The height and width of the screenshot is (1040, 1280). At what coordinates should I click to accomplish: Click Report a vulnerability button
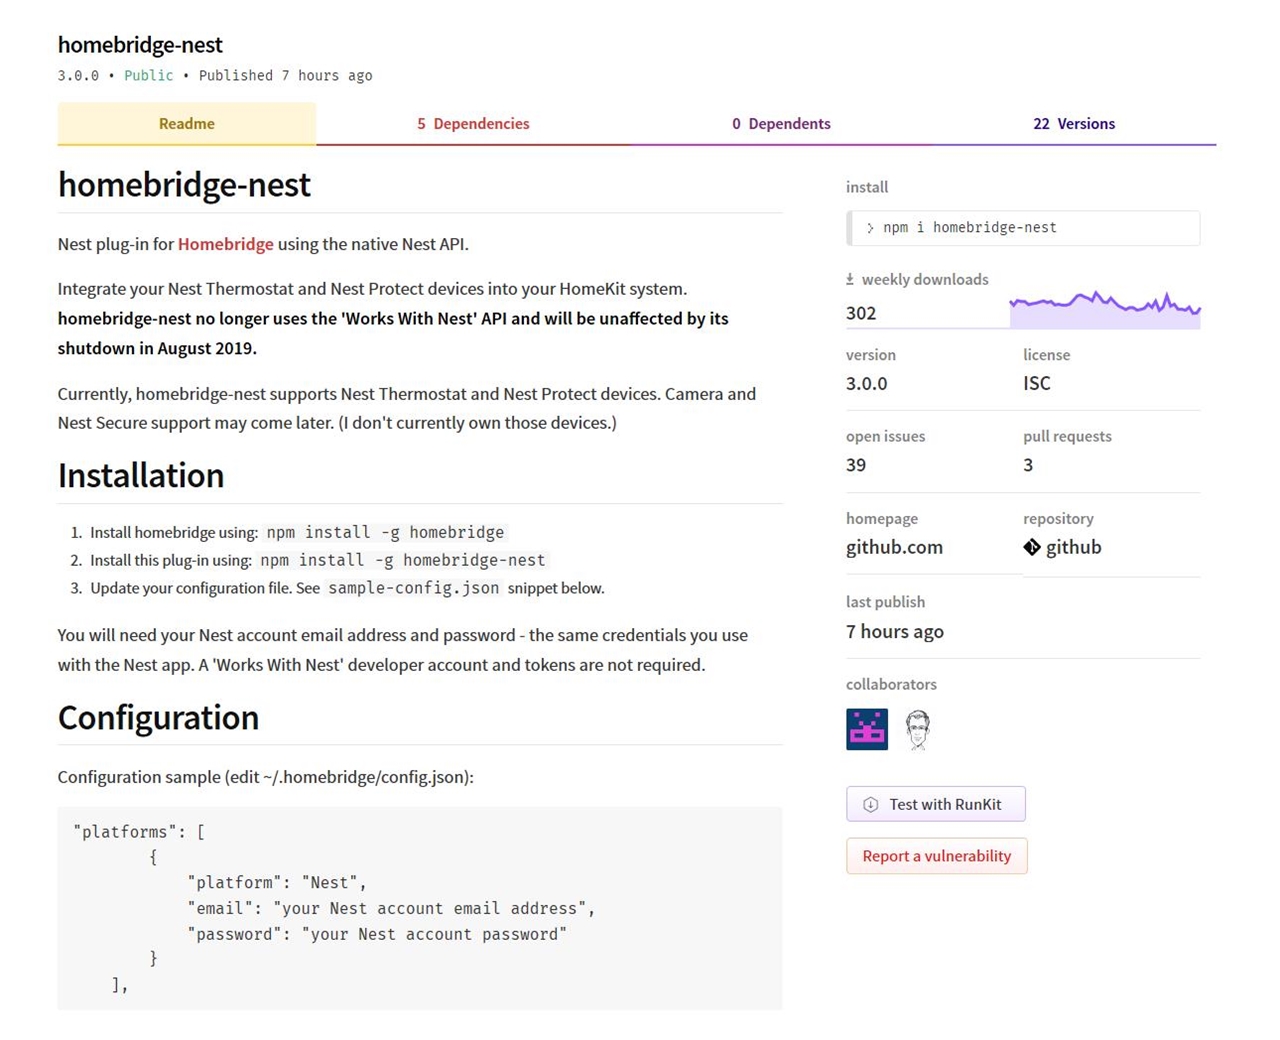click(936, 856)
